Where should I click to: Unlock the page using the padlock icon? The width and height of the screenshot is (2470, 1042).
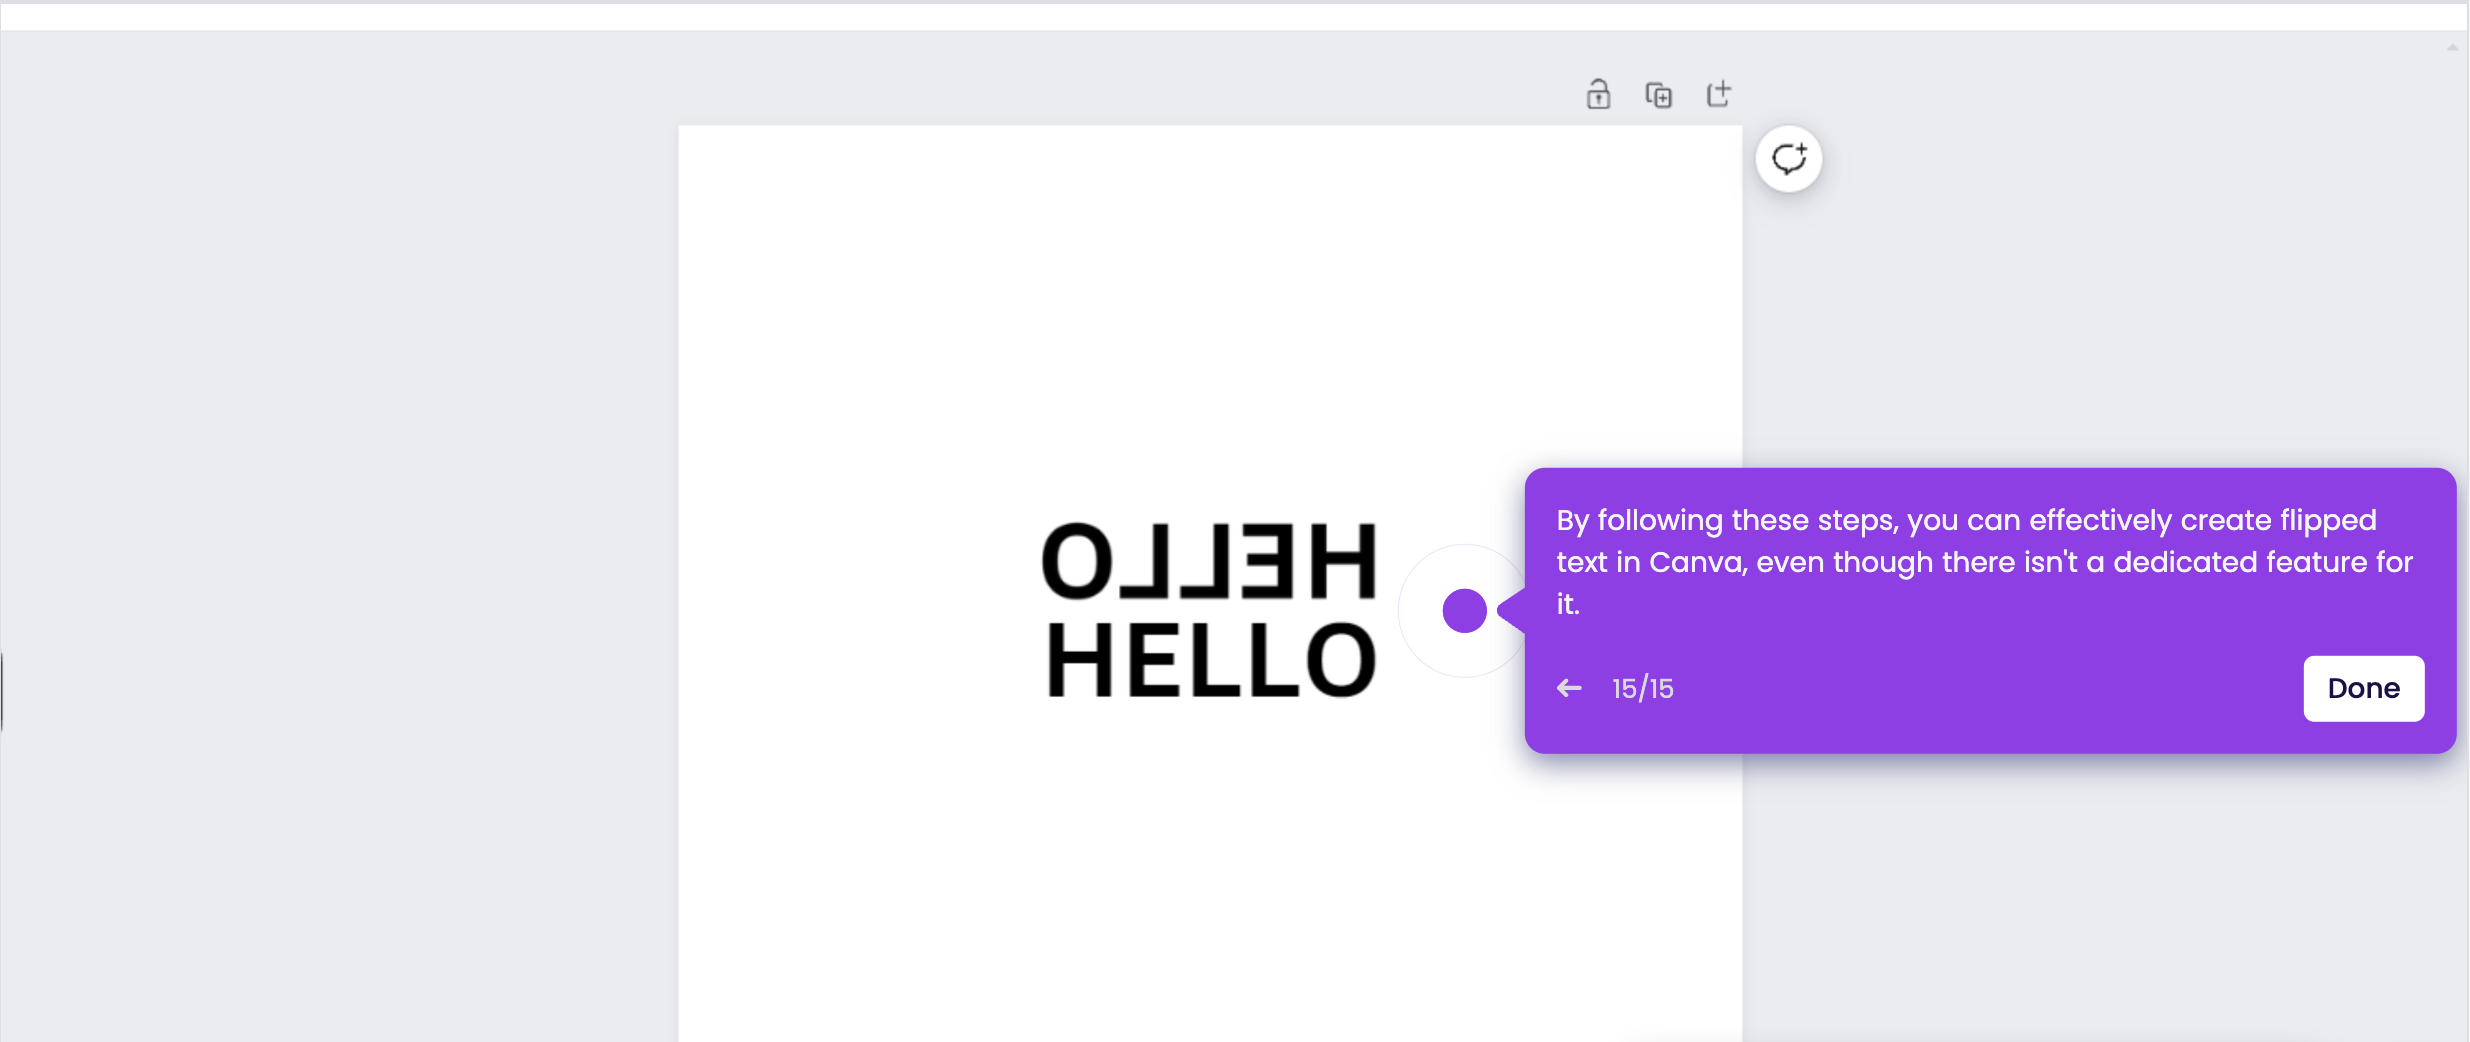[1597, 94]
